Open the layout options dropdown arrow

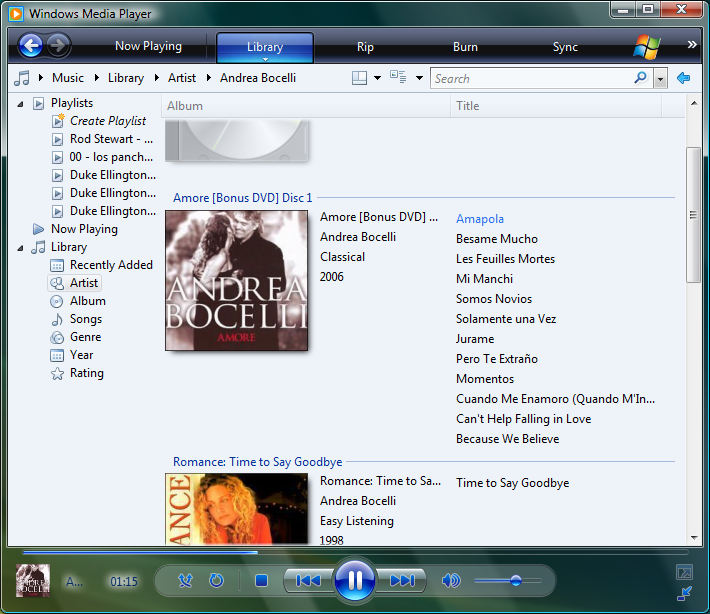(377, 78)
